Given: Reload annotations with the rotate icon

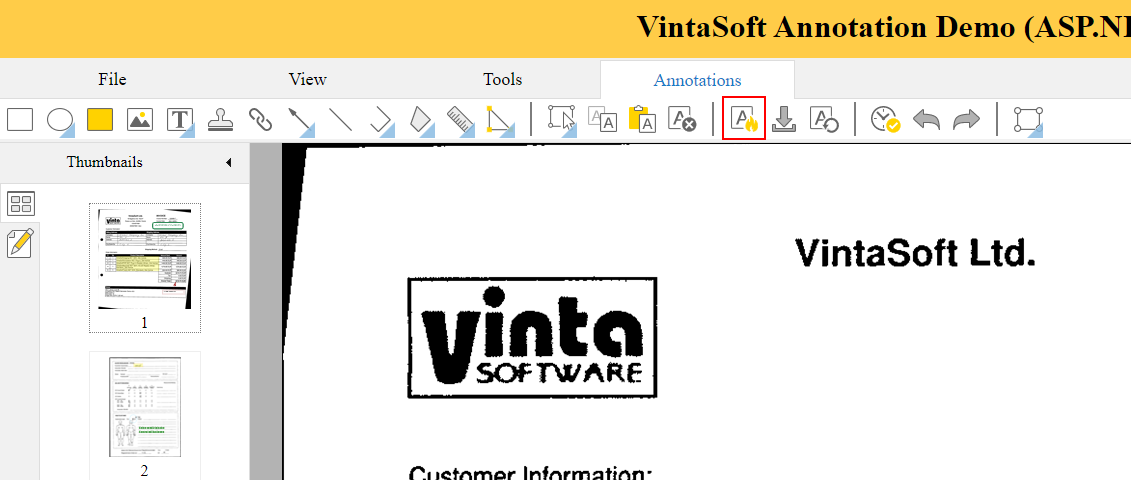Looking at the screenshot, I should [x=824, y=119].
